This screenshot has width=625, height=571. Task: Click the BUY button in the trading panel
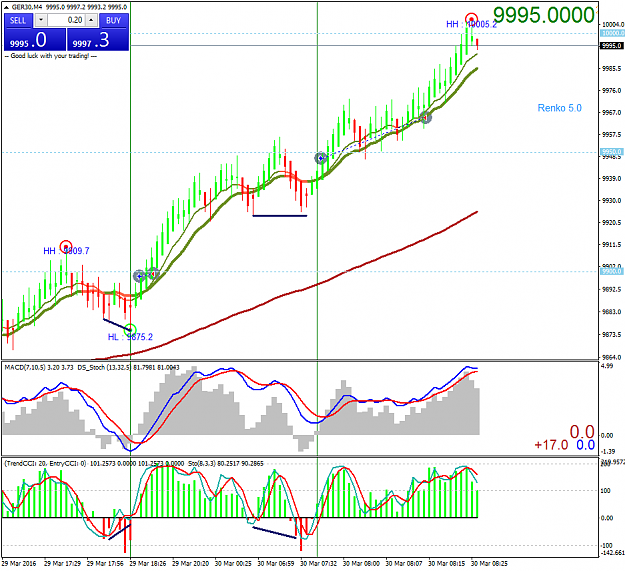(114, 20)
